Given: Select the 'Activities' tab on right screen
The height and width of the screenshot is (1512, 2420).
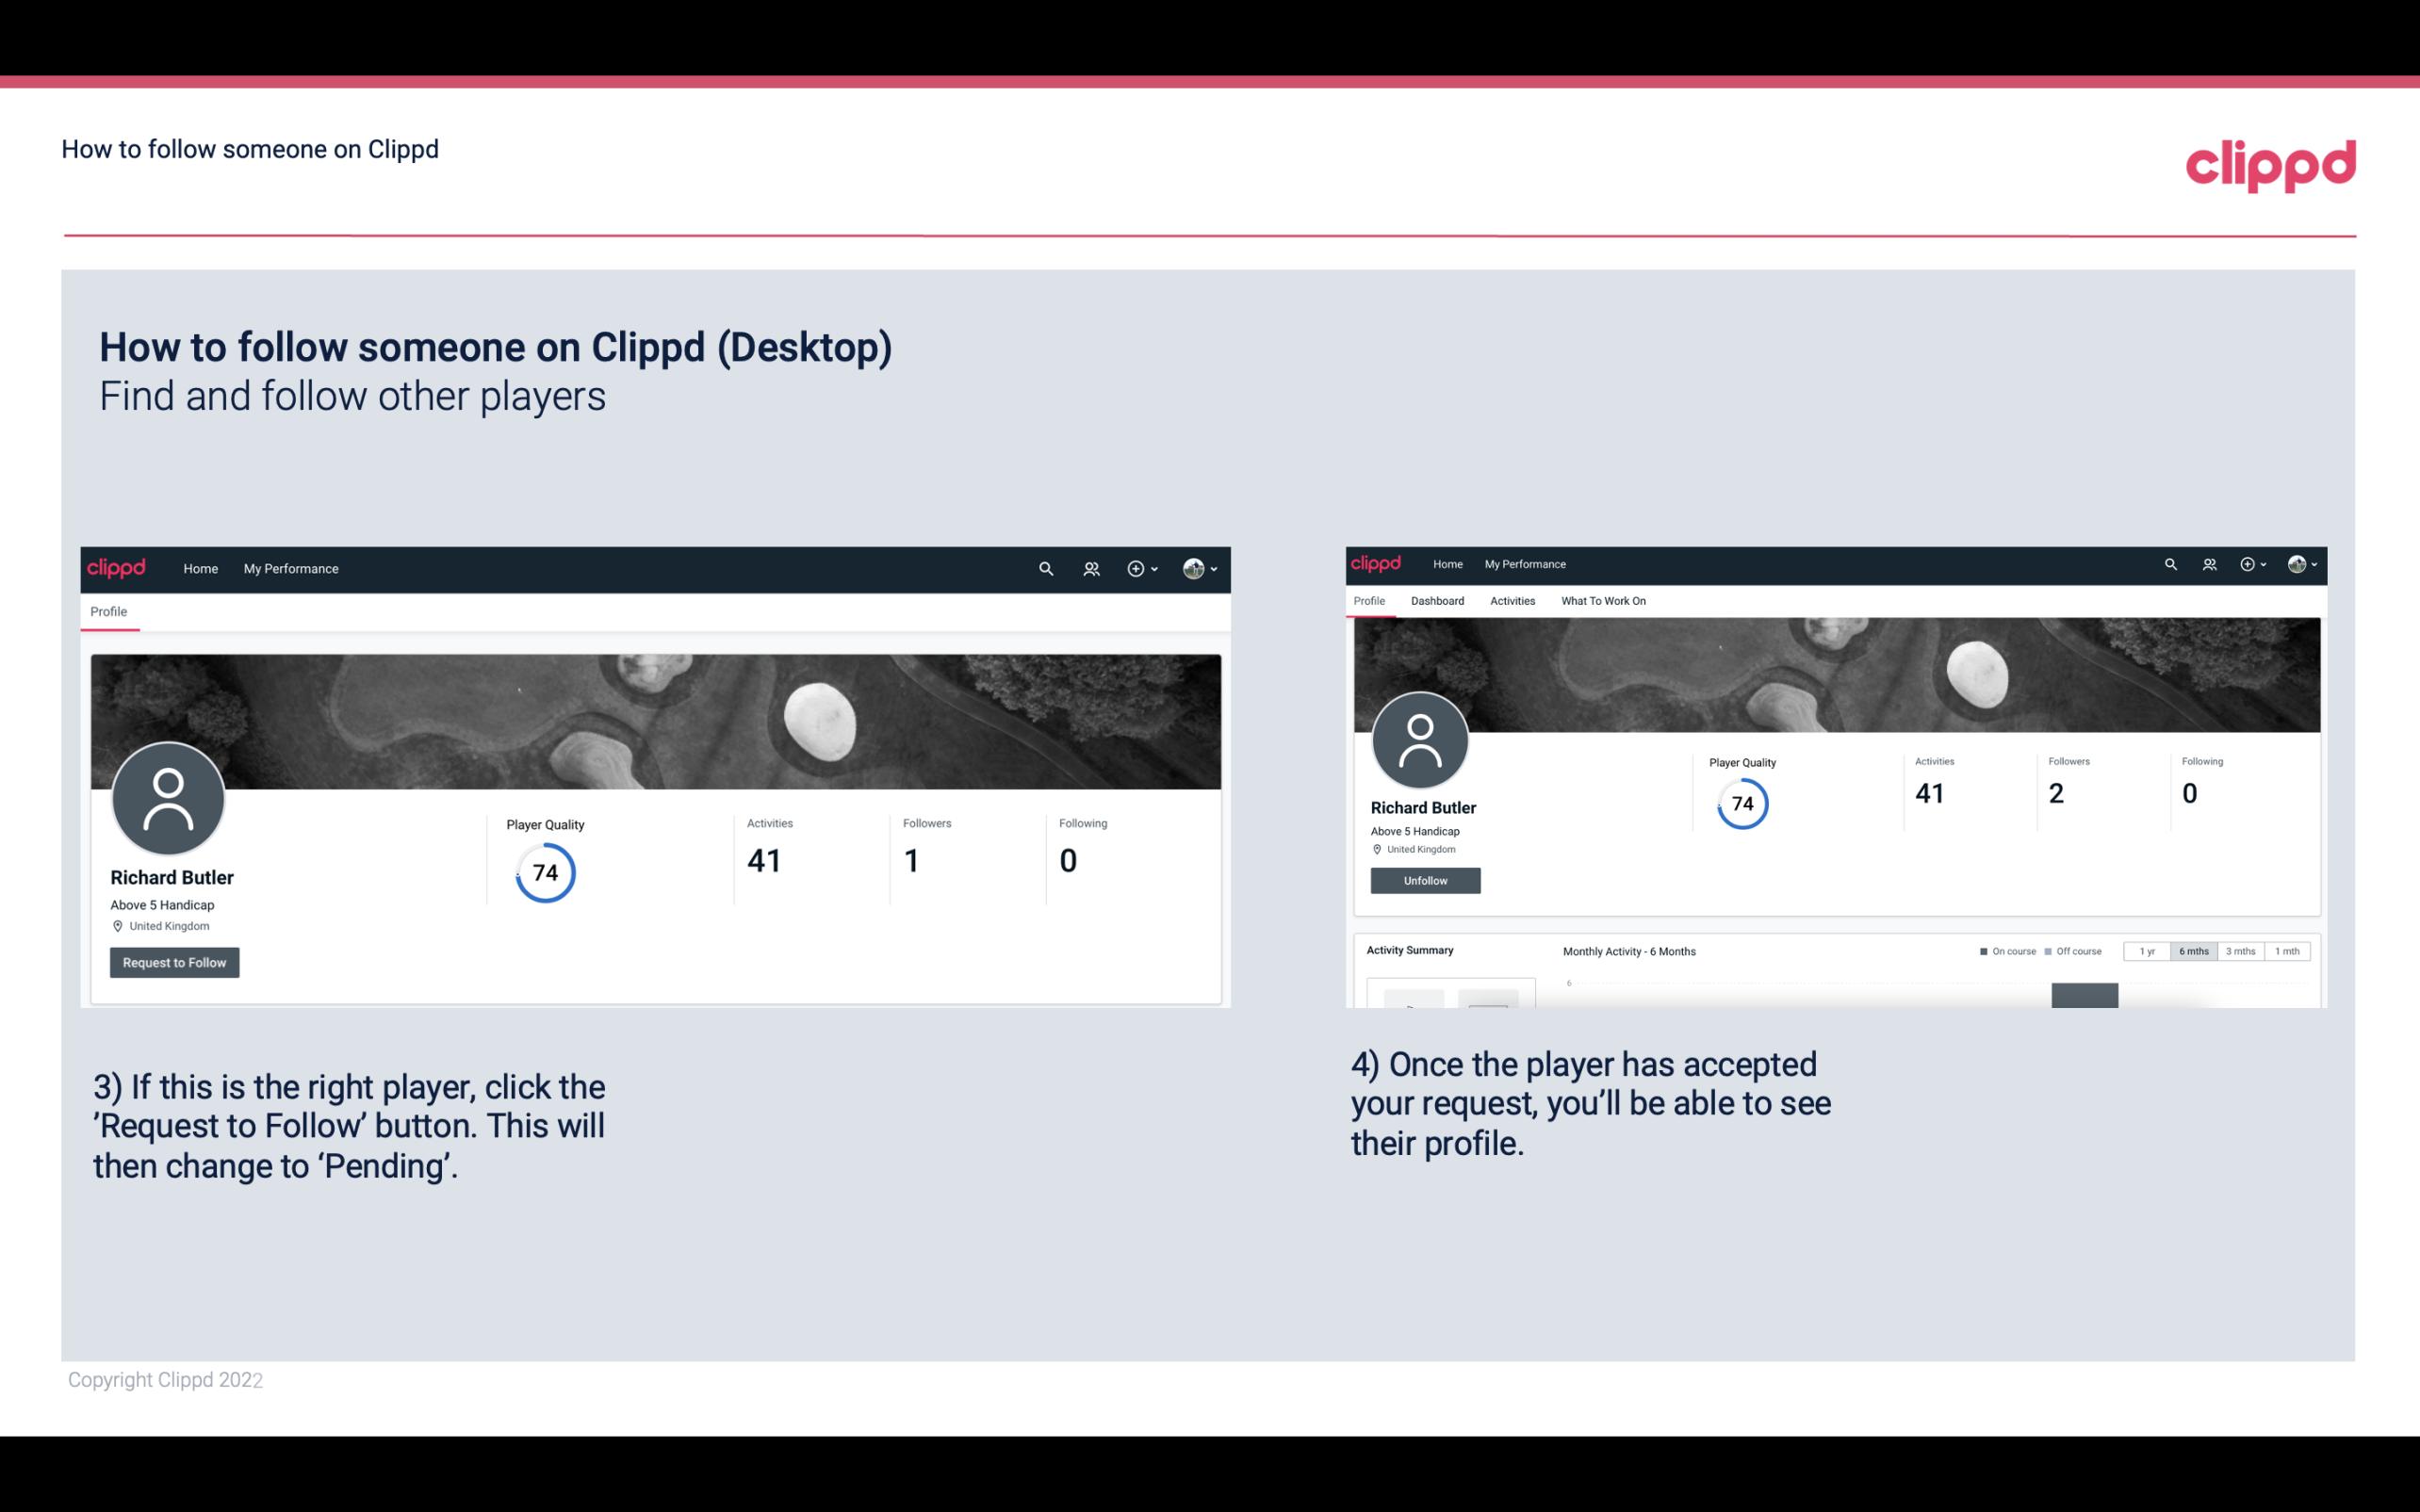Looking at the screenshot, I should click(x=1509, y=599).
